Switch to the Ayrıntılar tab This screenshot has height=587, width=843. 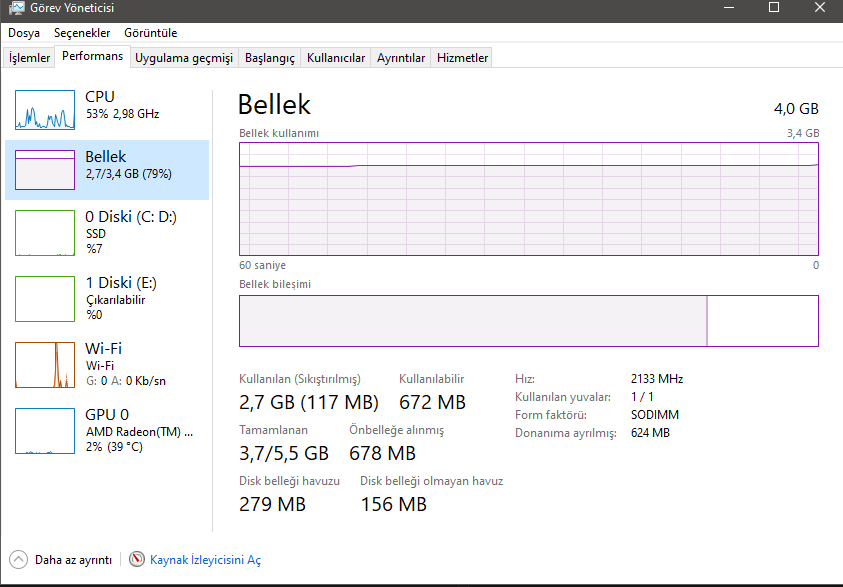401,58
